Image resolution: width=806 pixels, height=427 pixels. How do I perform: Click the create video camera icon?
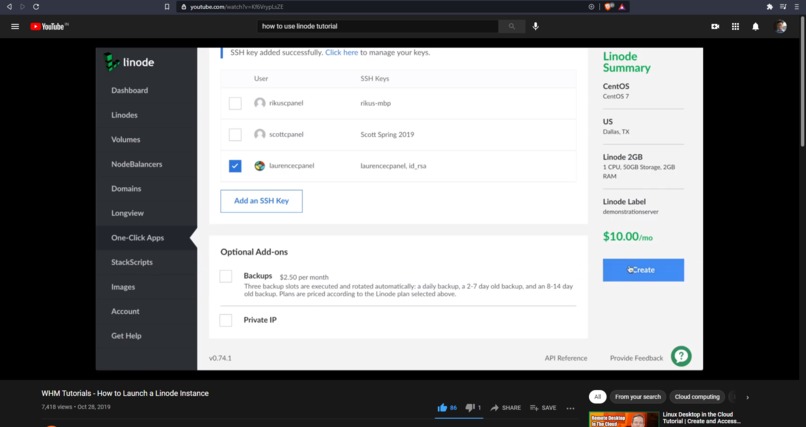[715, 26]
